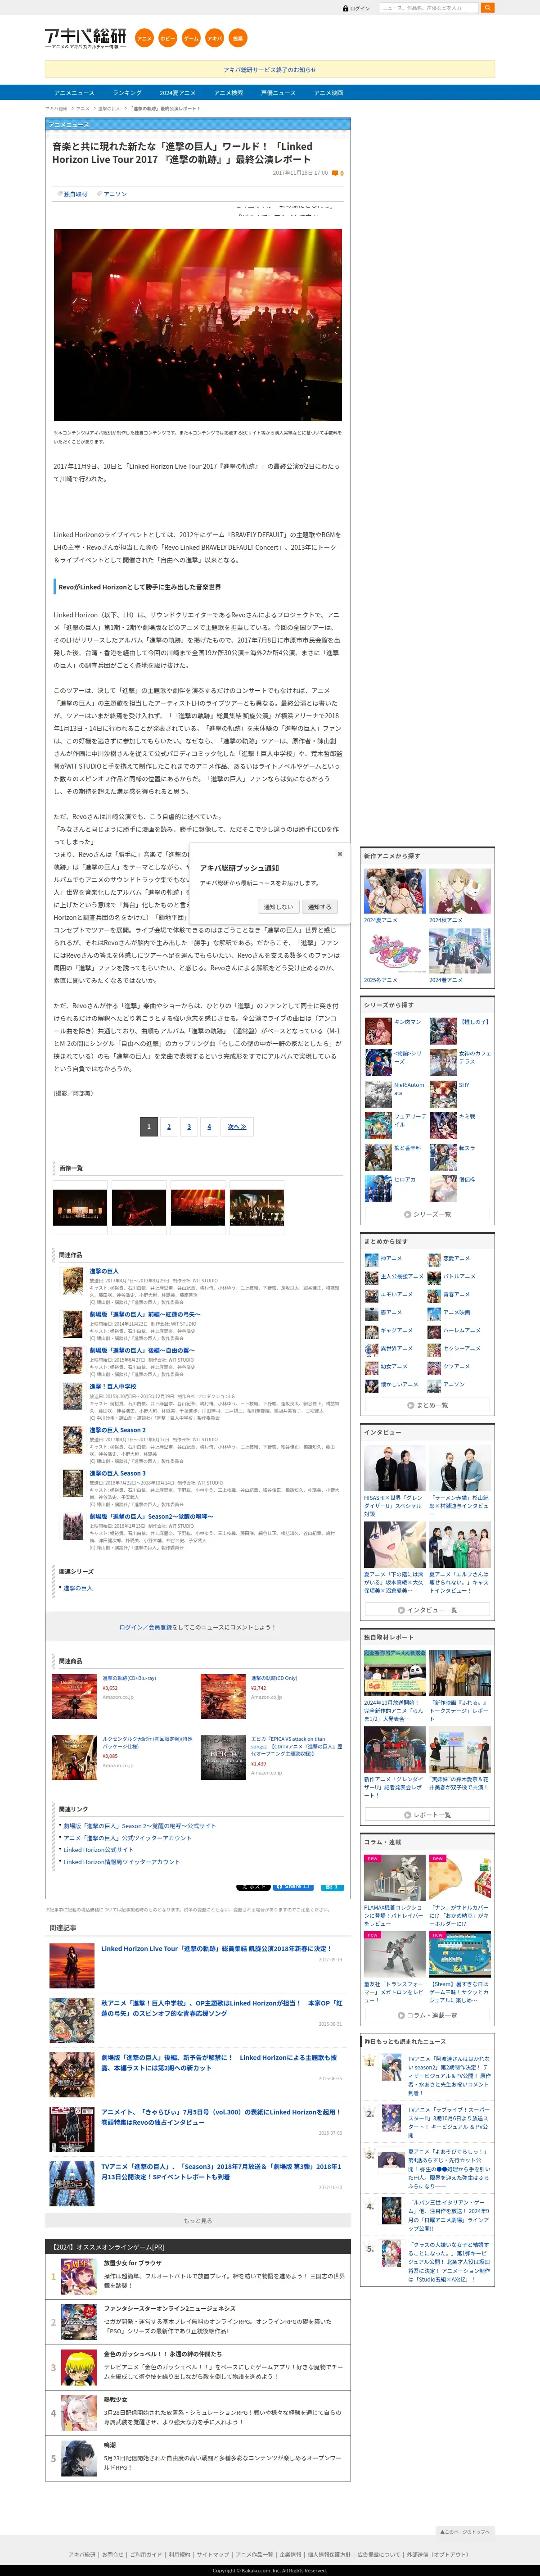540x2576 pixels.
Task: Click the コラム・連載一覧 button
Action: (x=428, y=2015)
